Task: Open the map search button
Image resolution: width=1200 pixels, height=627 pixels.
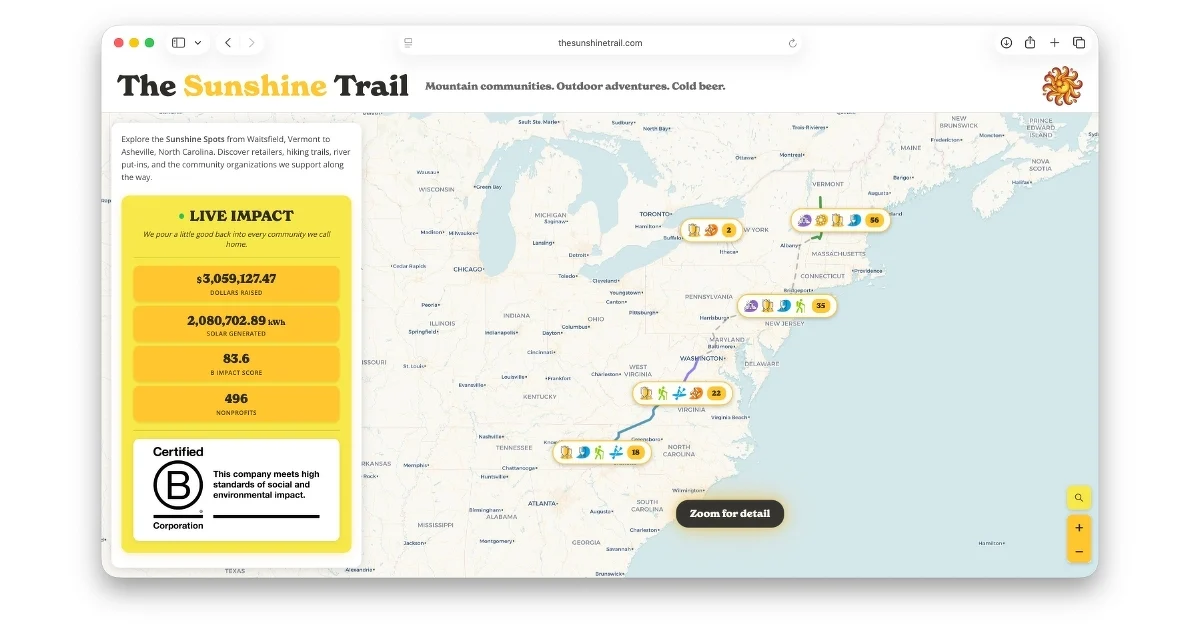Action: pos(1079,497)
